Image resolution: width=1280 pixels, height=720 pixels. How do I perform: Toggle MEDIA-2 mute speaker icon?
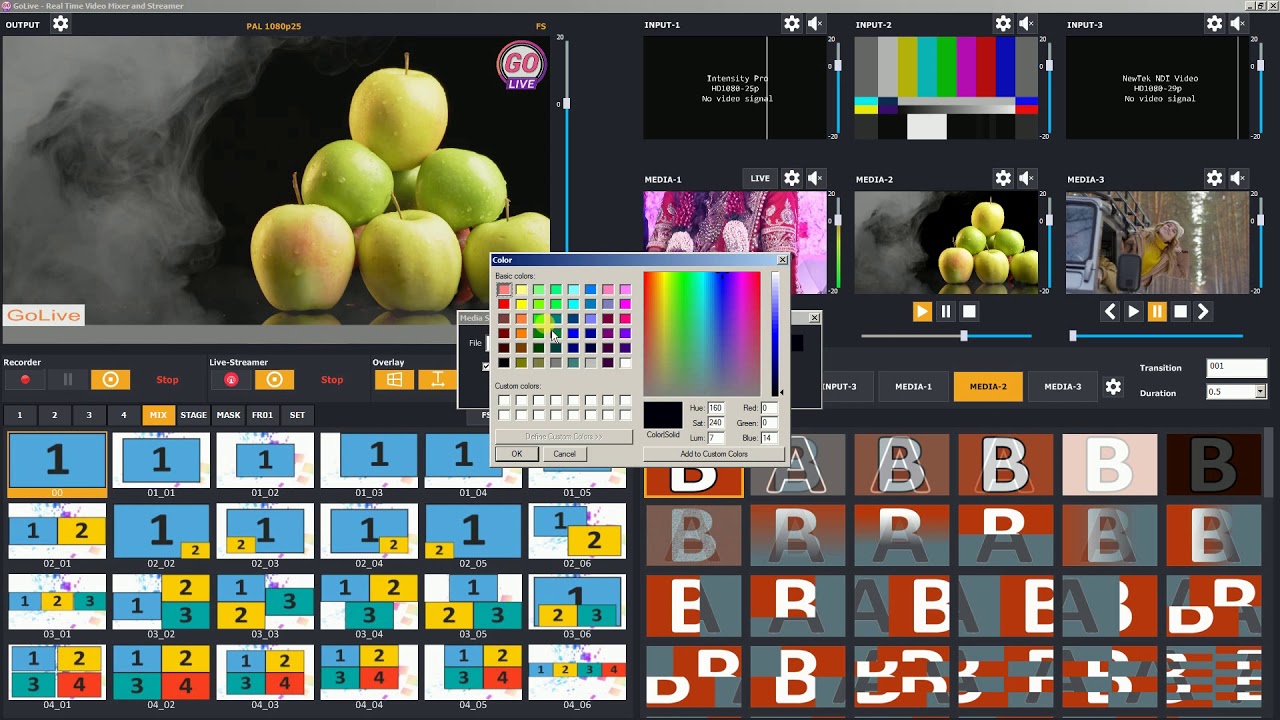[x=1026, y=179]
